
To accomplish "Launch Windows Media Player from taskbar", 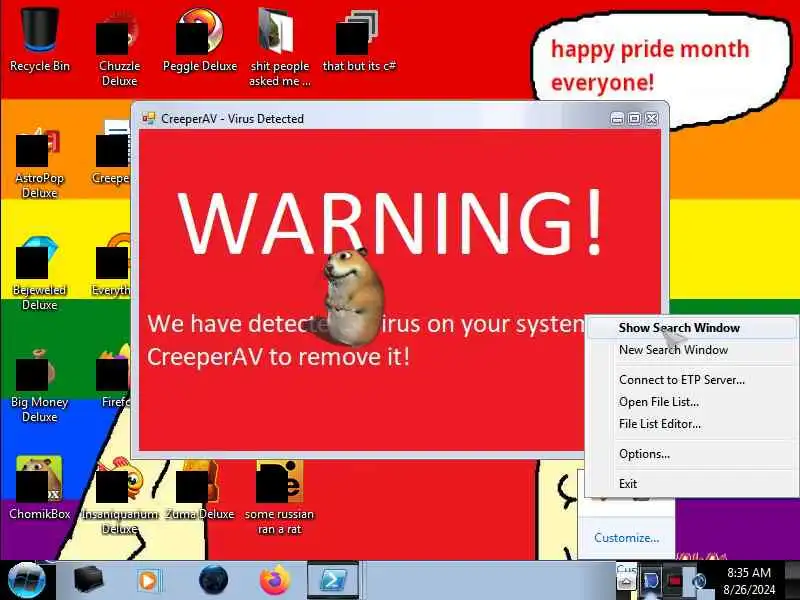I will pyautogui.click(x=149, y=581).
